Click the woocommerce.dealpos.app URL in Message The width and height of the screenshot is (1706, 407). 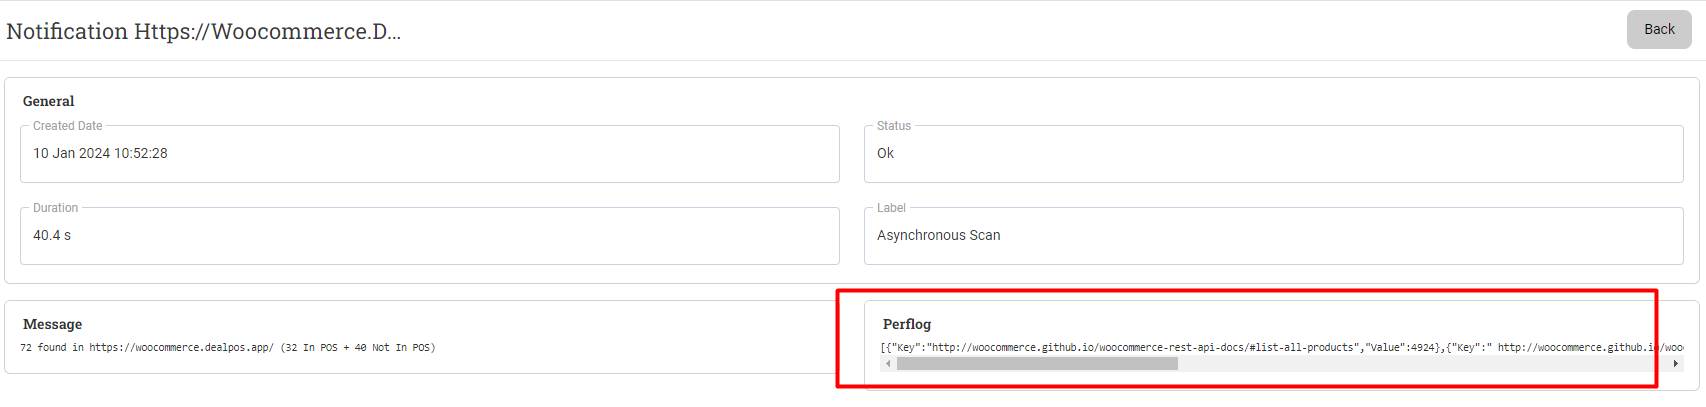click(181, 348)
